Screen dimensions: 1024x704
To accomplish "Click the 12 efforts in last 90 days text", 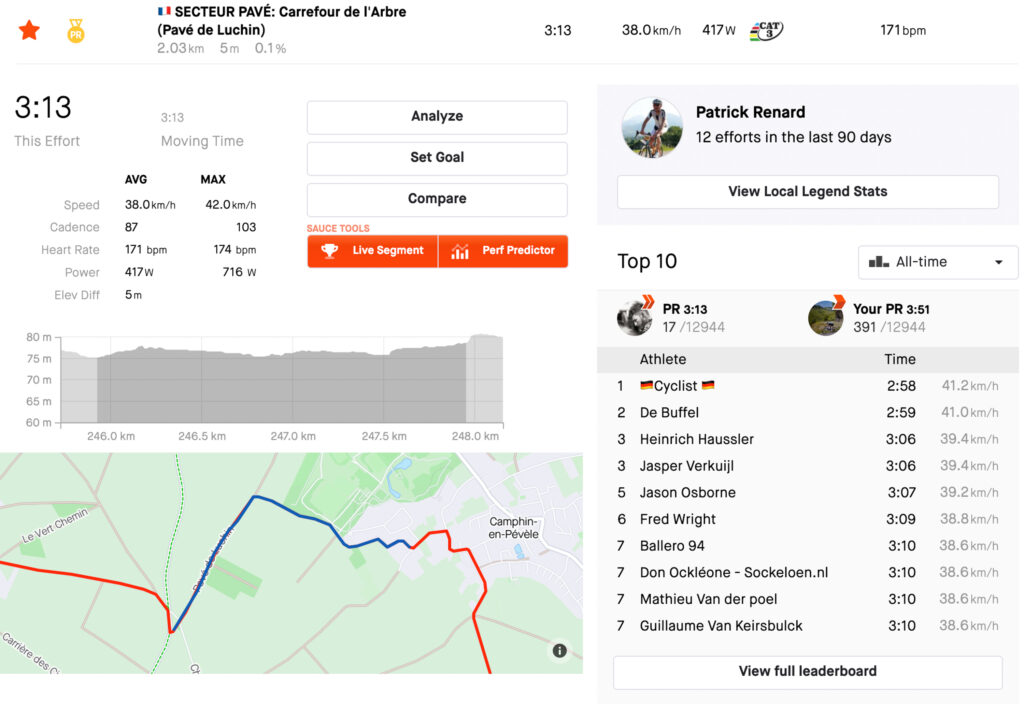I will (793, 138).
